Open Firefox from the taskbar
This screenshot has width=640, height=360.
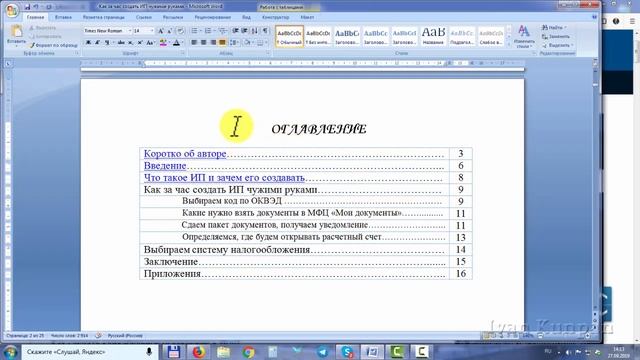(x=199, y=351)
